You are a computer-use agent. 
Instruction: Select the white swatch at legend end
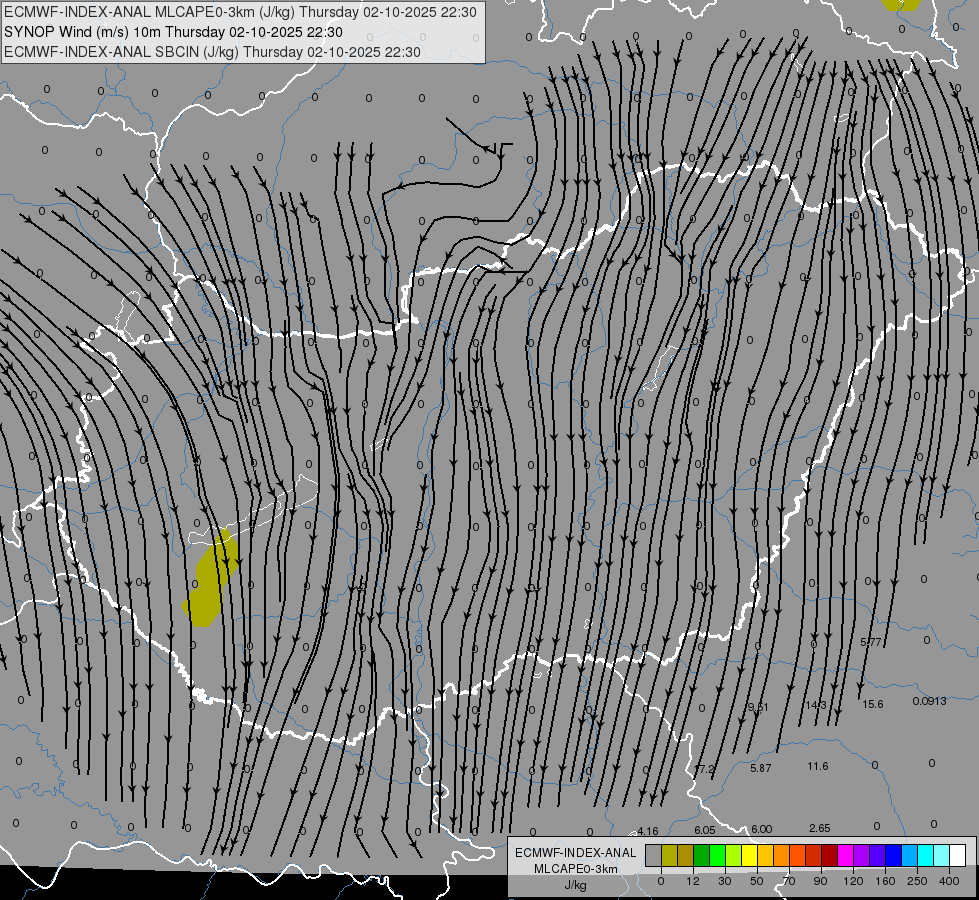pos(957,855)
